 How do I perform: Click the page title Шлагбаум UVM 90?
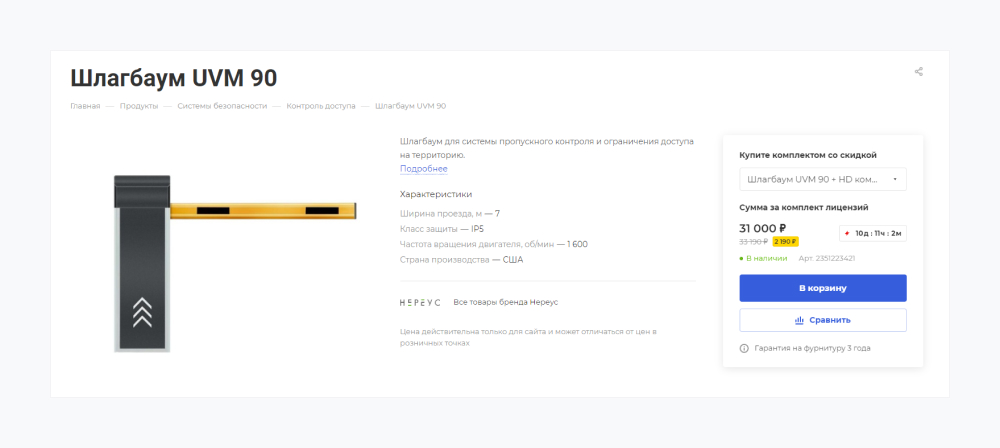coord(173,78)
